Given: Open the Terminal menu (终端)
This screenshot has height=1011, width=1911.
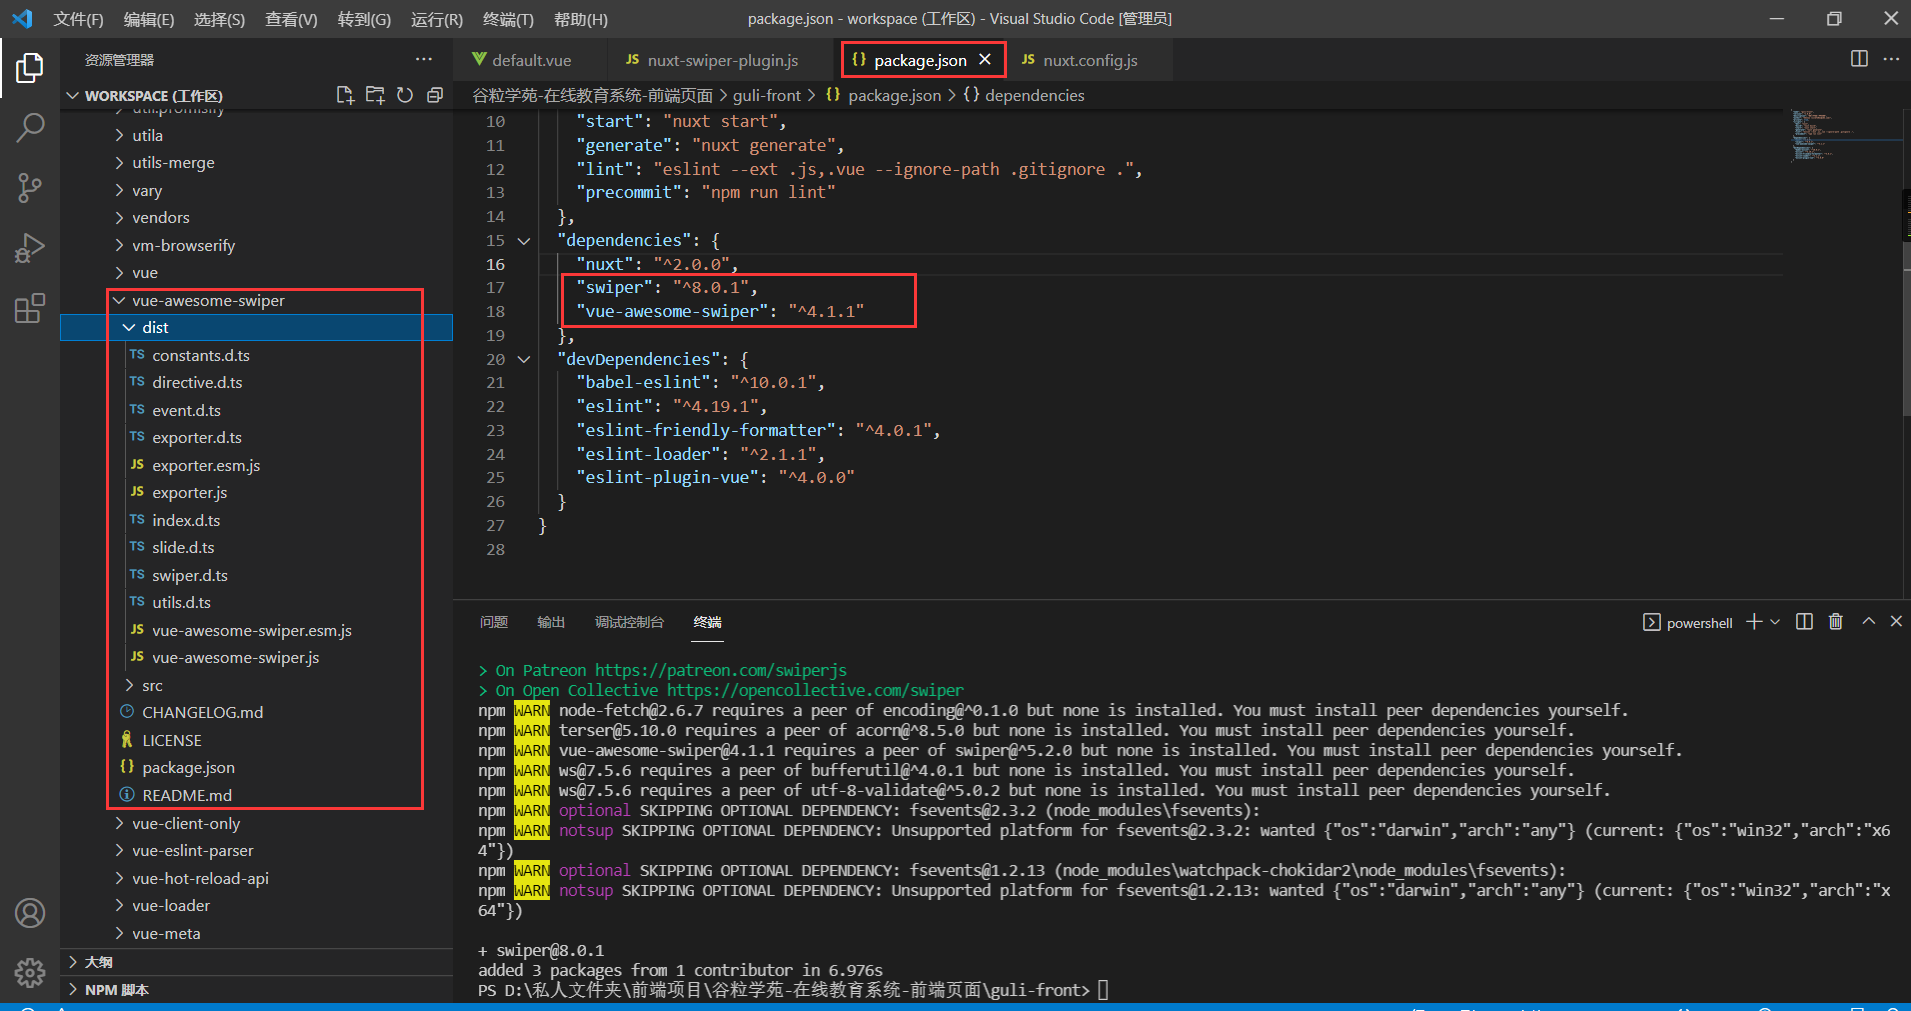Looking at the screenshot, I should [508, 19].
